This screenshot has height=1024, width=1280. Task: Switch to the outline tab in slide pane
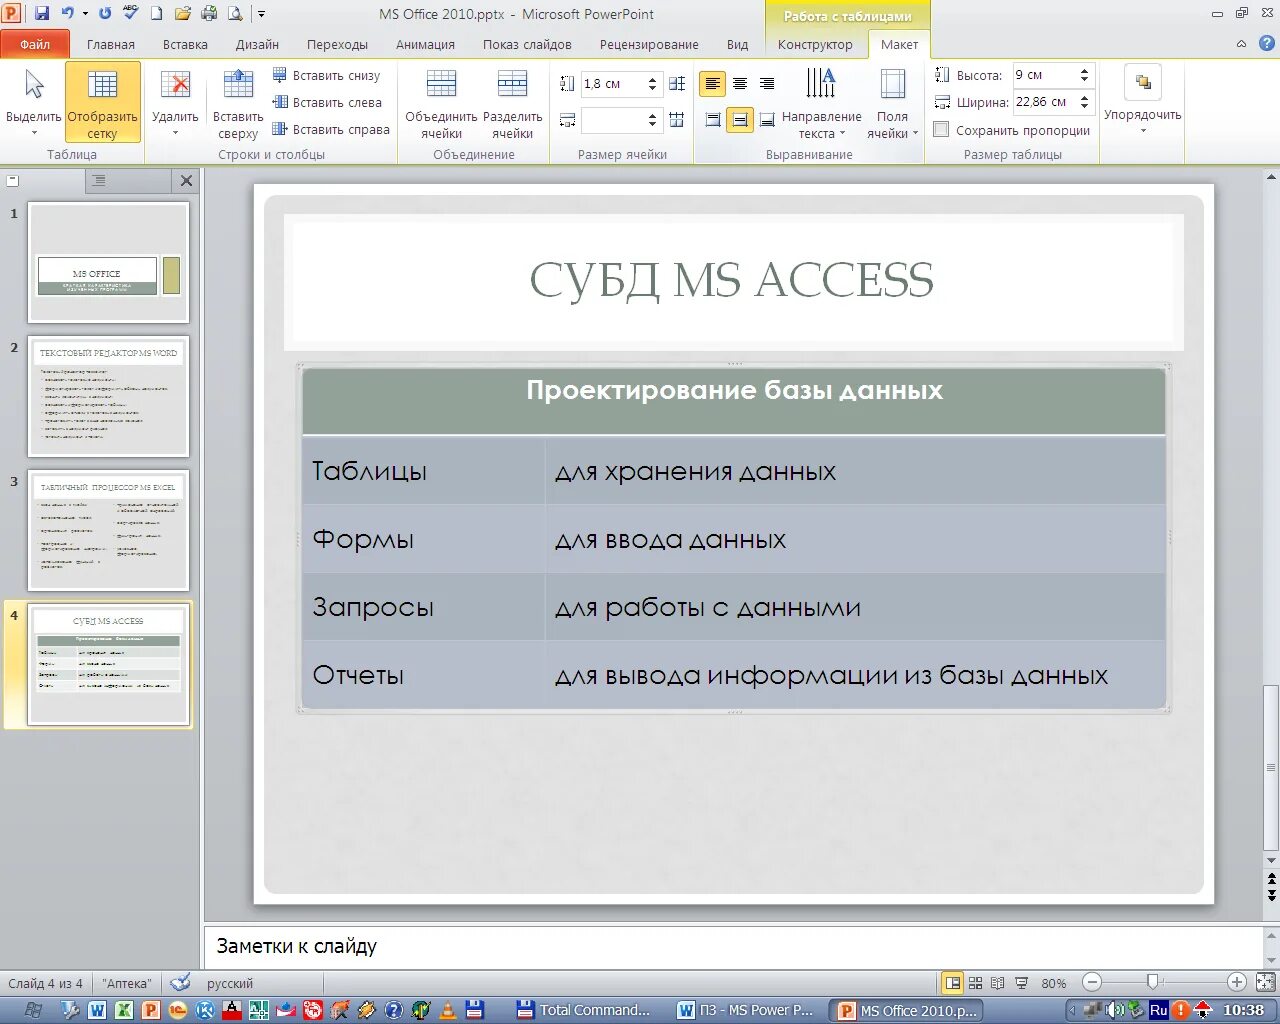(x=99, y=181)
